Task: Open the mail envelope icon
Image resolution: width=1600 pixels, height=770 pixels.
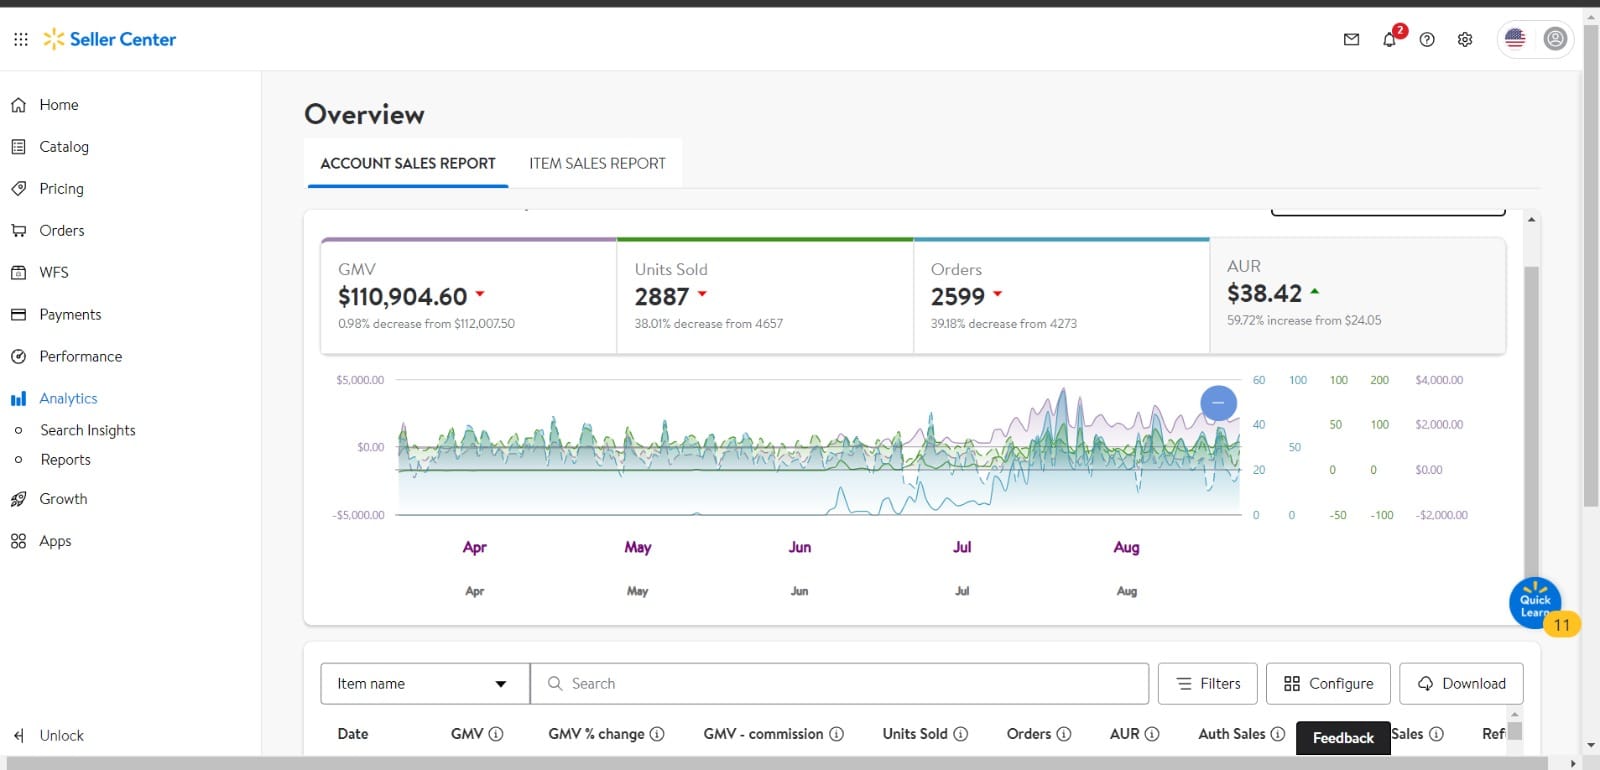Action: point(1351,40)
